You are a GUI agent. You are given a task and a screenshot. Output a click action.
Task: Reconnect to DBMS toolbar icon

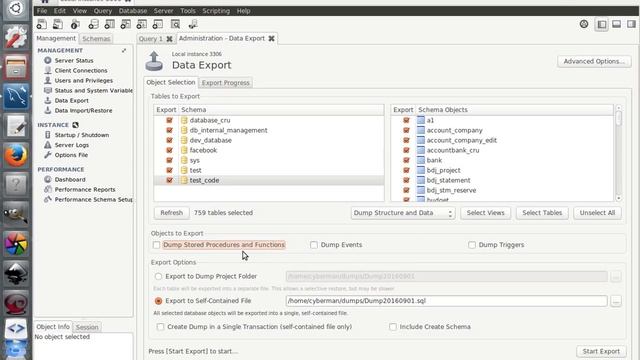point(193,24)
